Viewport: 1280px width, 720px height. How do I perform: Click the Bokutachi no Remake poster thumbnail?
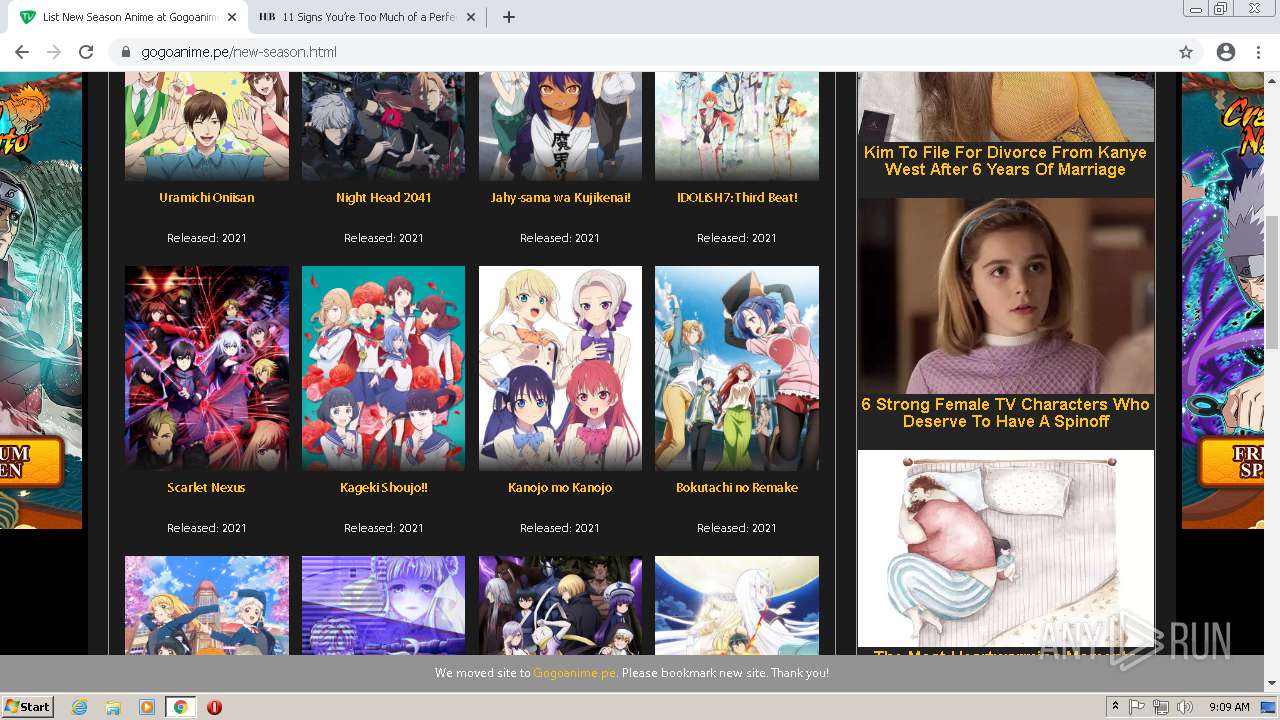(737, 368)
